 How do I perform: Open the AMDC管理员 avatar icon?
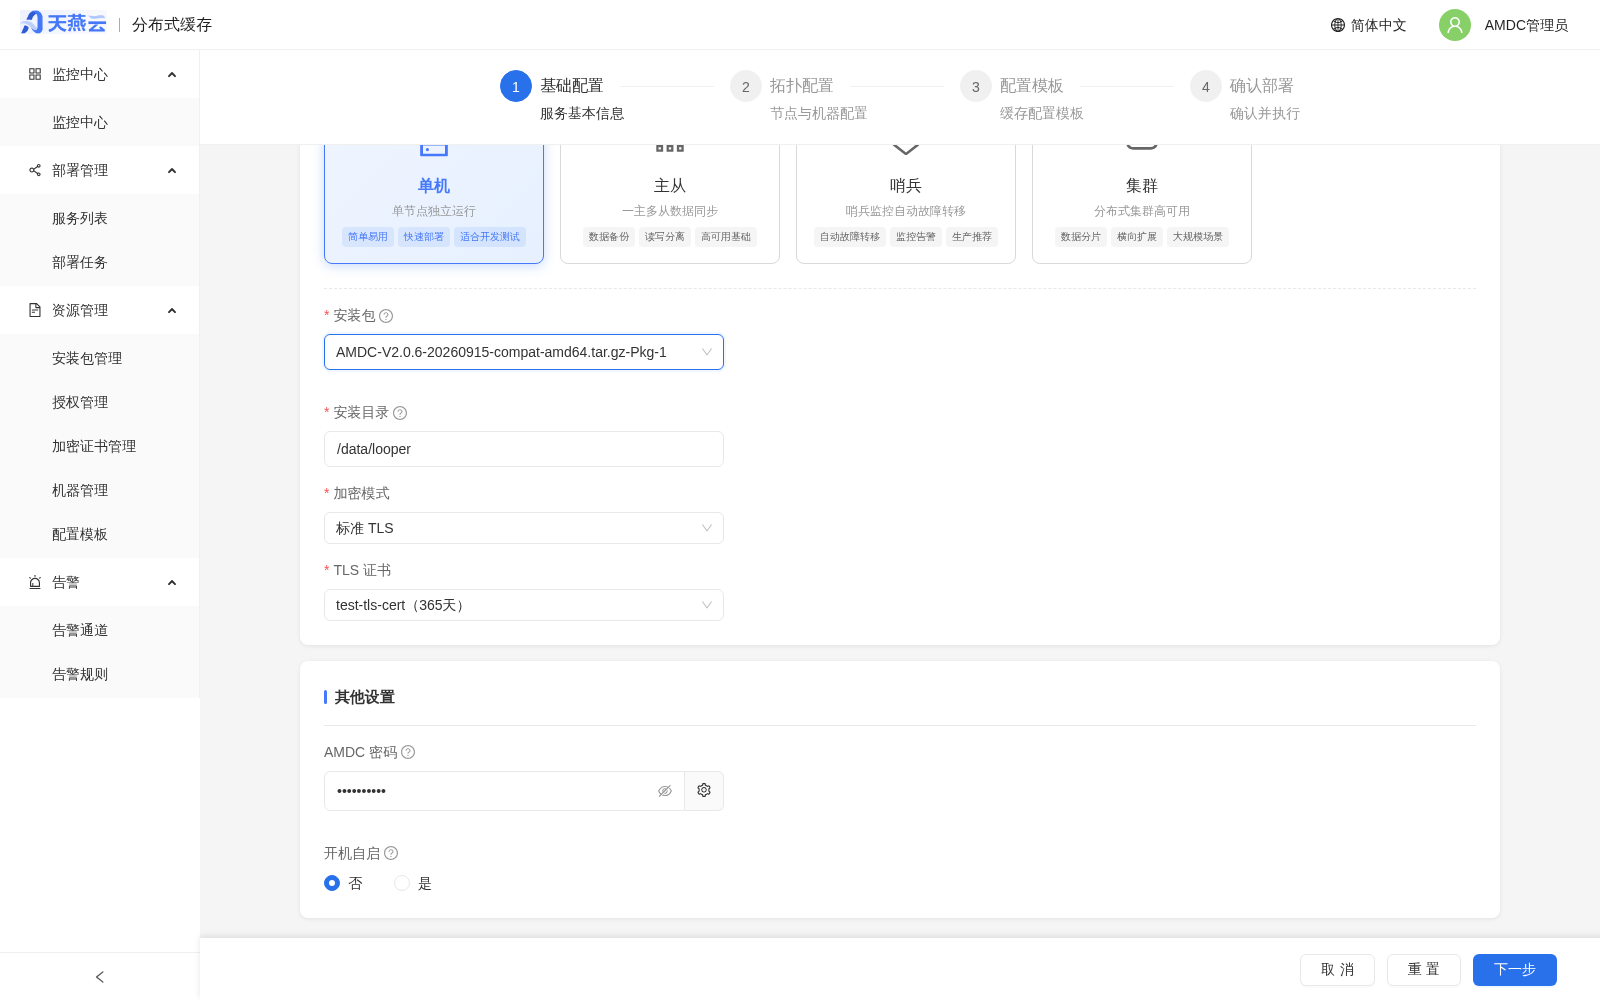click(1455, 25)
